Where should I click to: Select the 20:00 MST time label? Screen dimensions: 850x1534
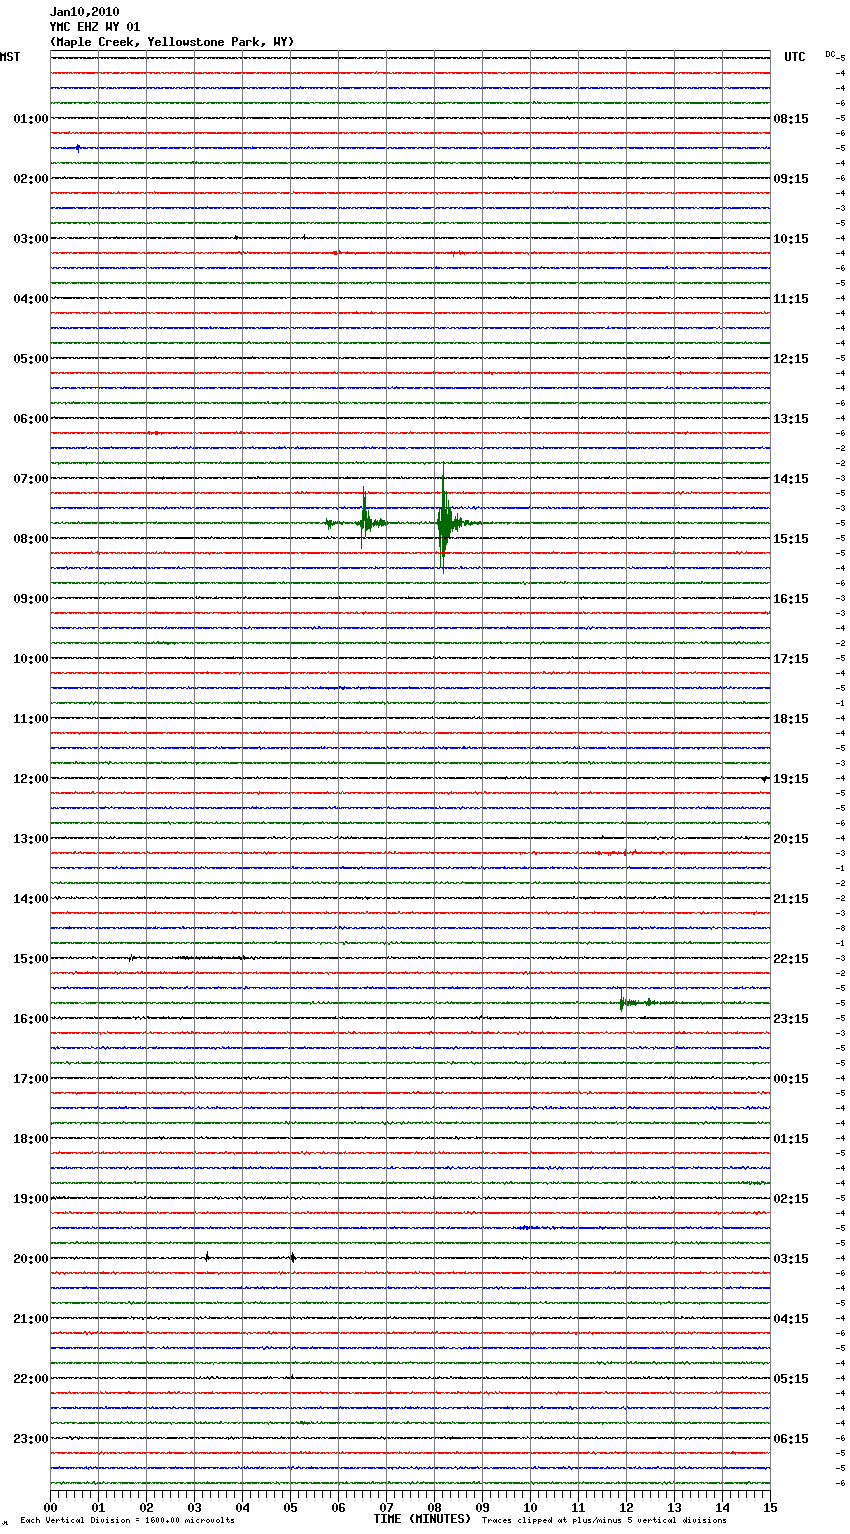pos(31,1259)
